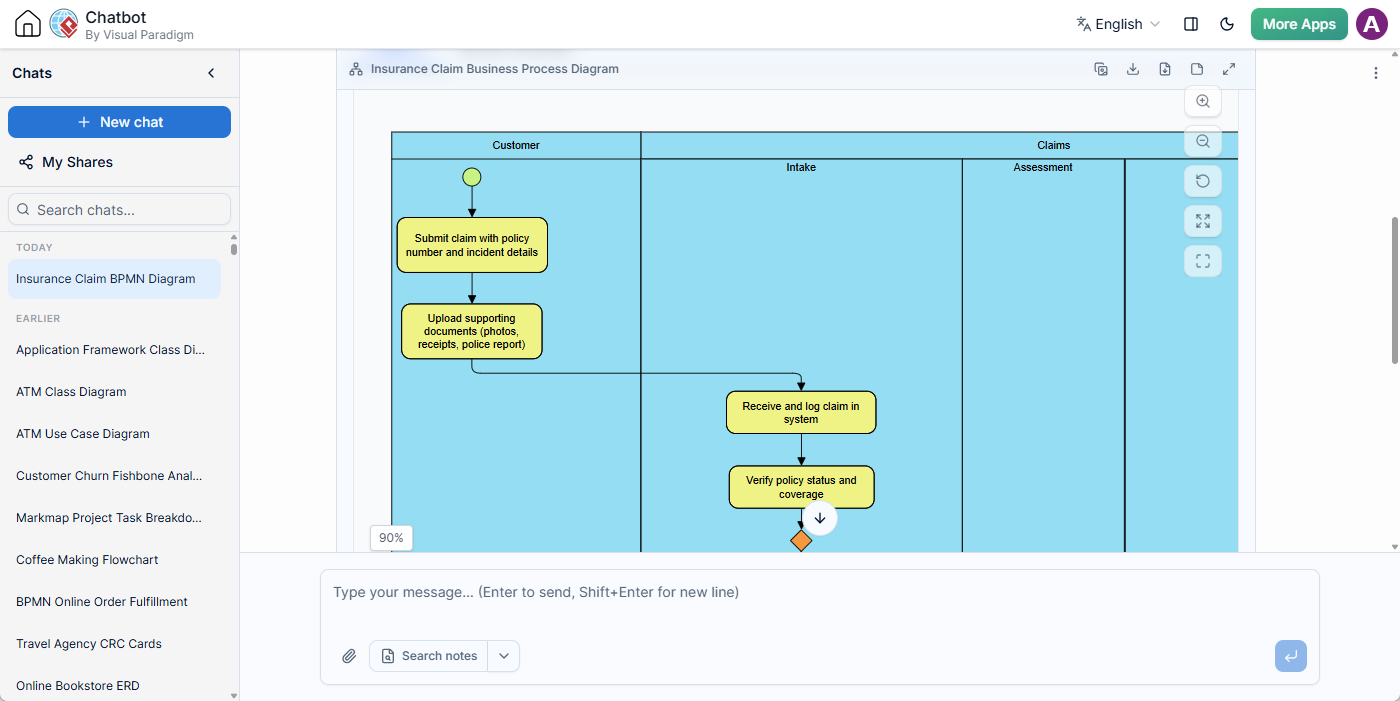
Task: Send the message with enter-arrow button
Action: pyautogui.click(x=1291, y=656)
